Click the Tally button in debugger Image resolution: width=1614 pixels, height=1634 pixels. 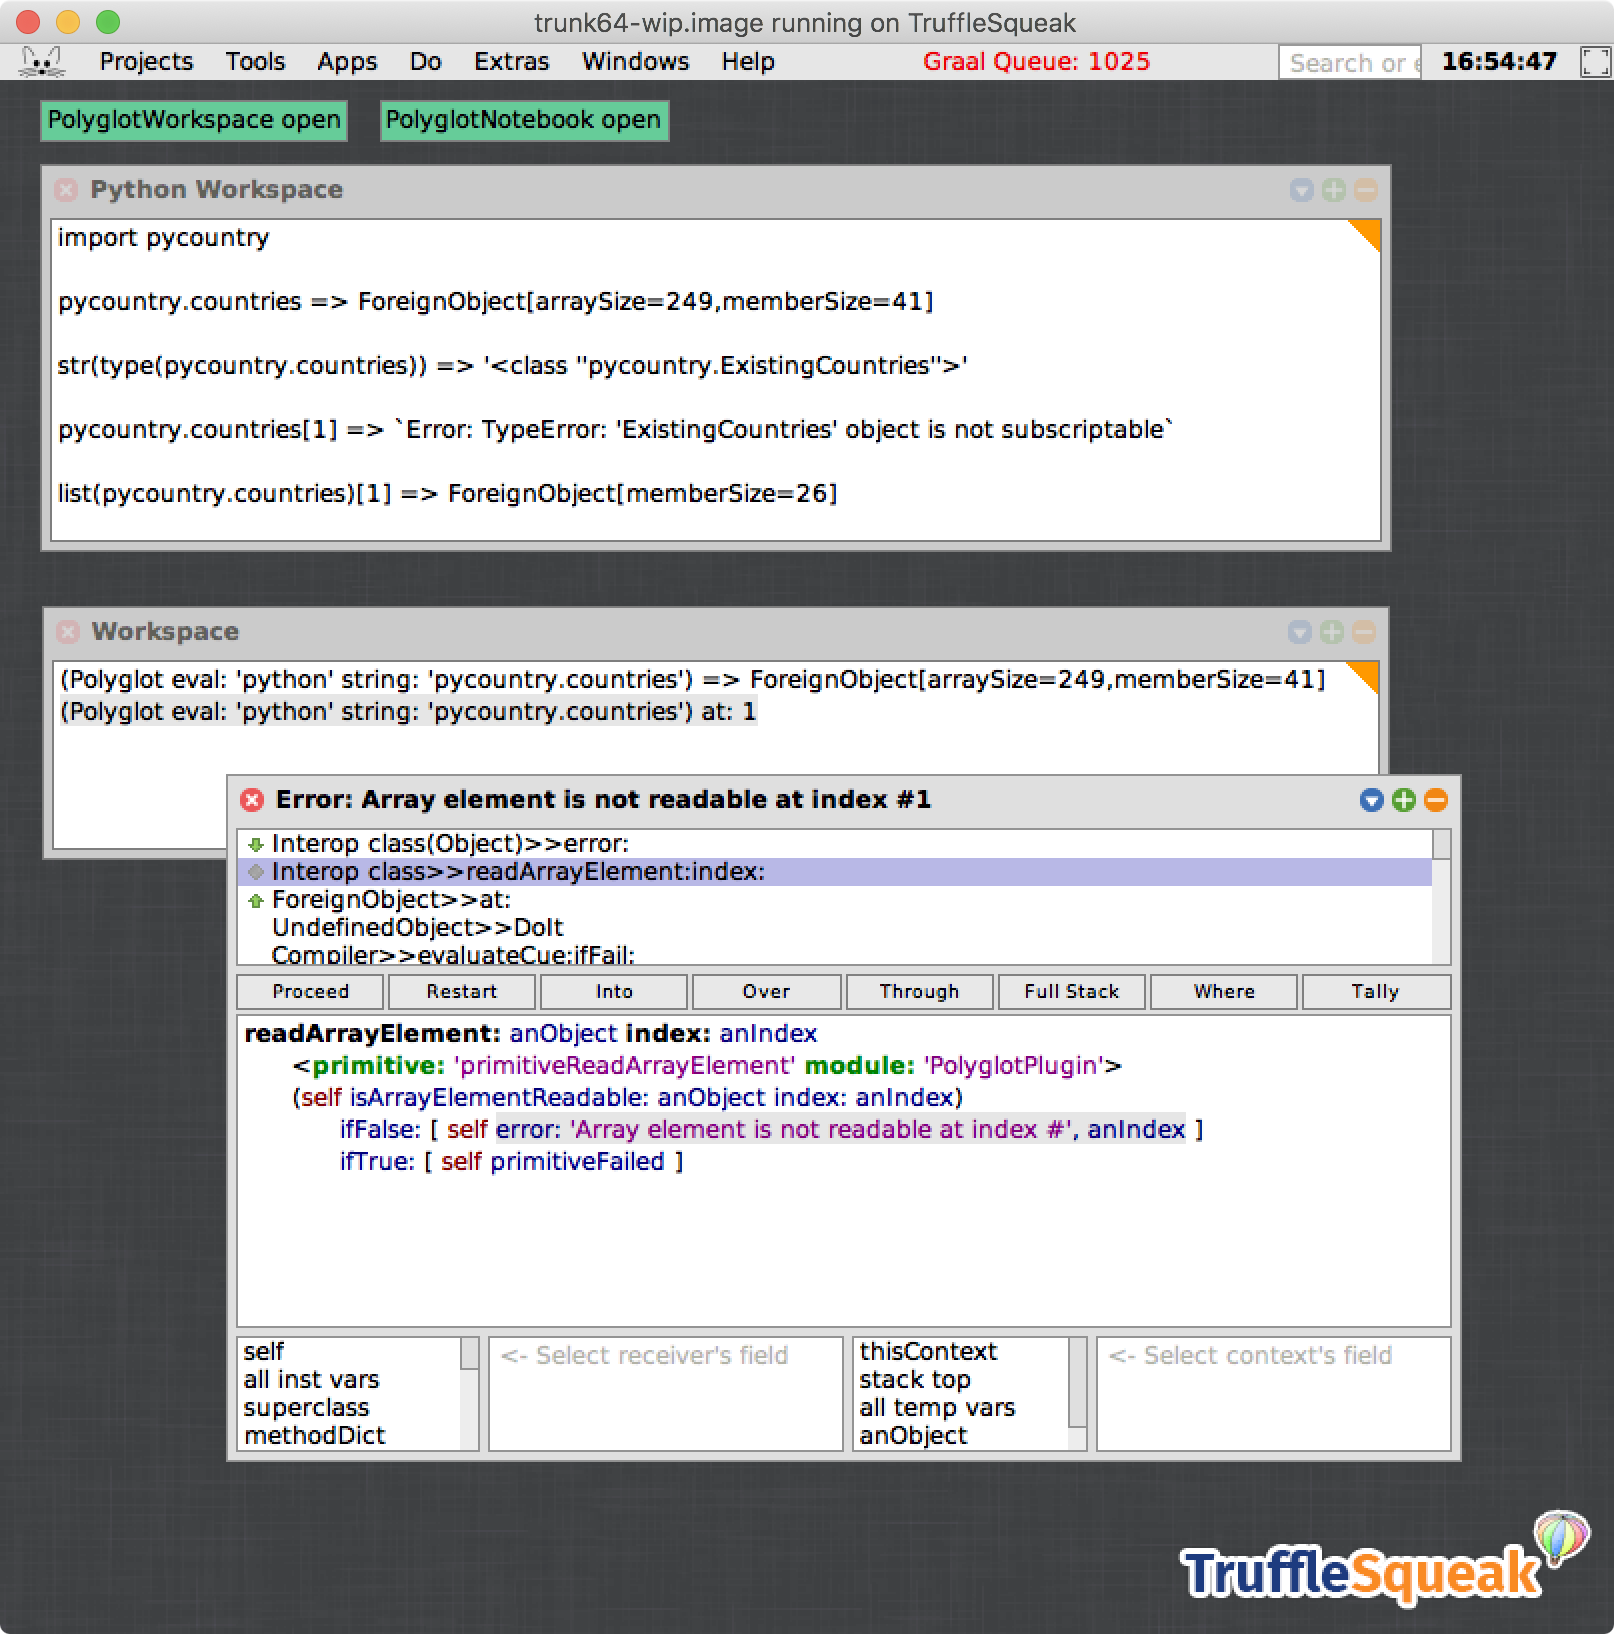1375,992
